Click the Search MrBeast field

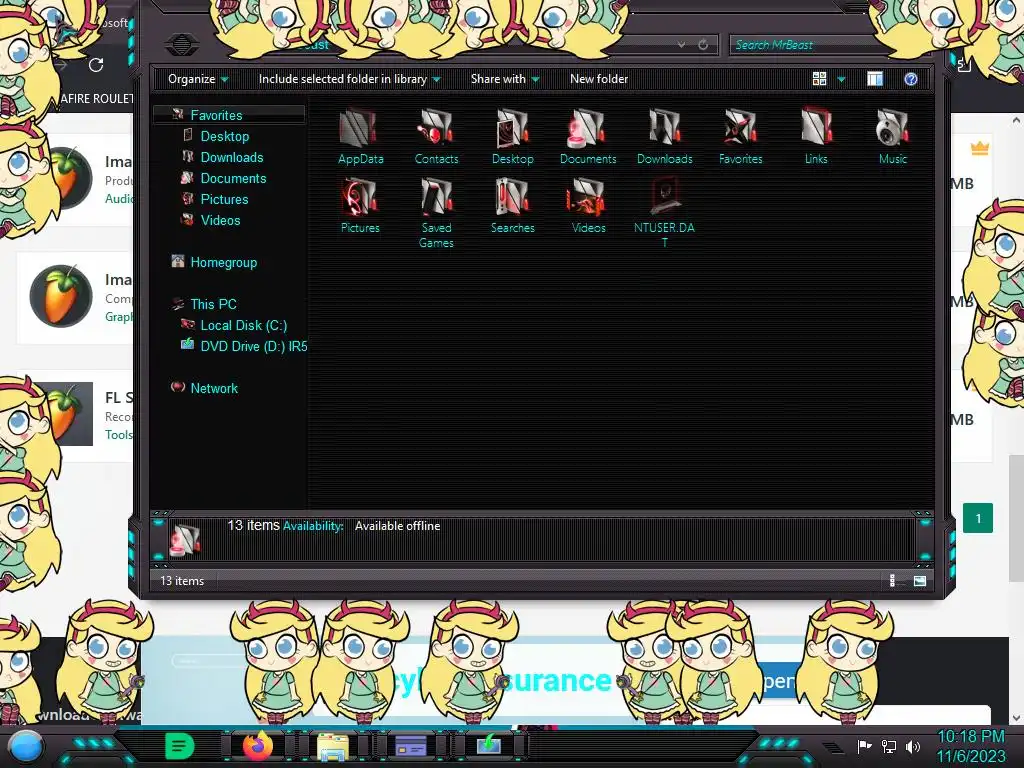810,44
